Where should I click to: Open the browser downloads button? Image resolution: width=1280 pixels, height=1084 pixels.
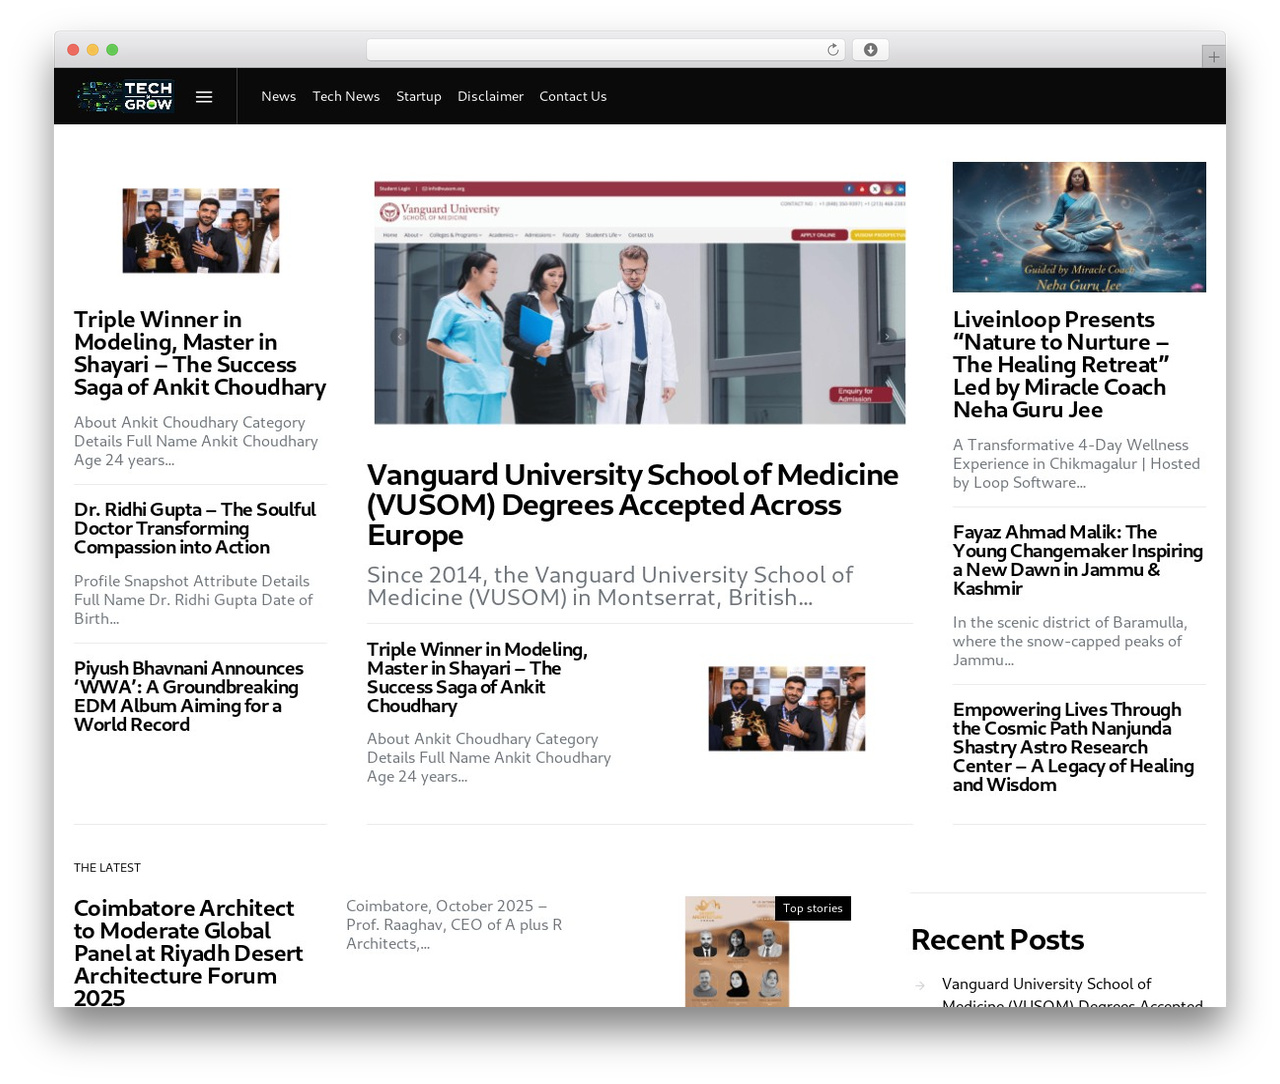click(870, 50)
